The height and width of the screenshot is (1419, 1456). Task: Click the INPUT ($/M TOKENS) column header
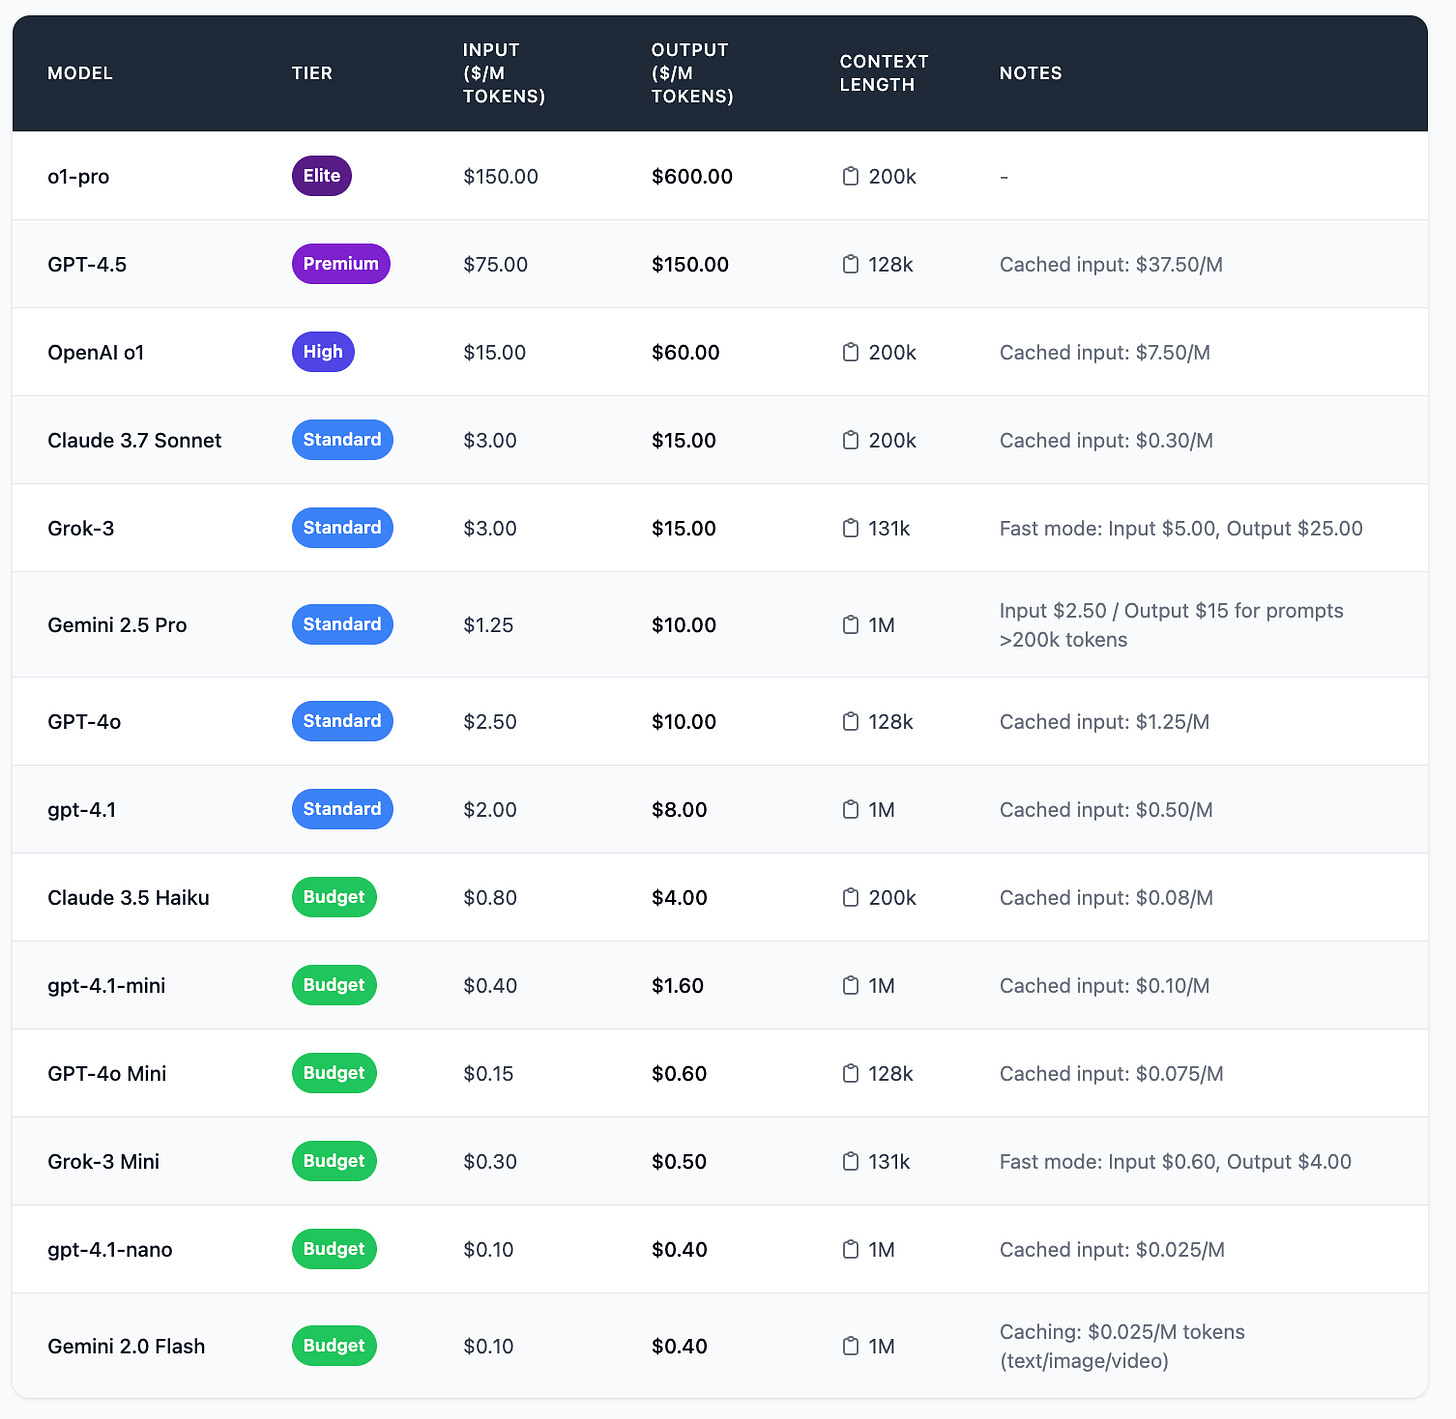504,73
